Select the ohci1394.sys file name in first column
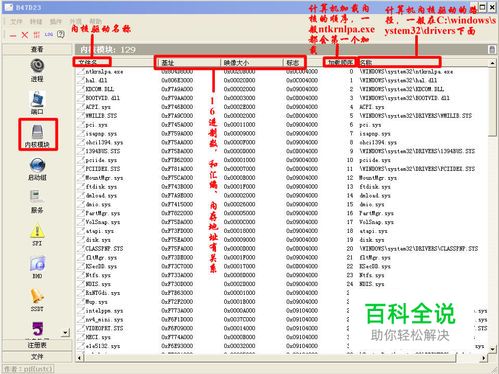Viewport: 499px width, 374px height. (x=104, y=142)
